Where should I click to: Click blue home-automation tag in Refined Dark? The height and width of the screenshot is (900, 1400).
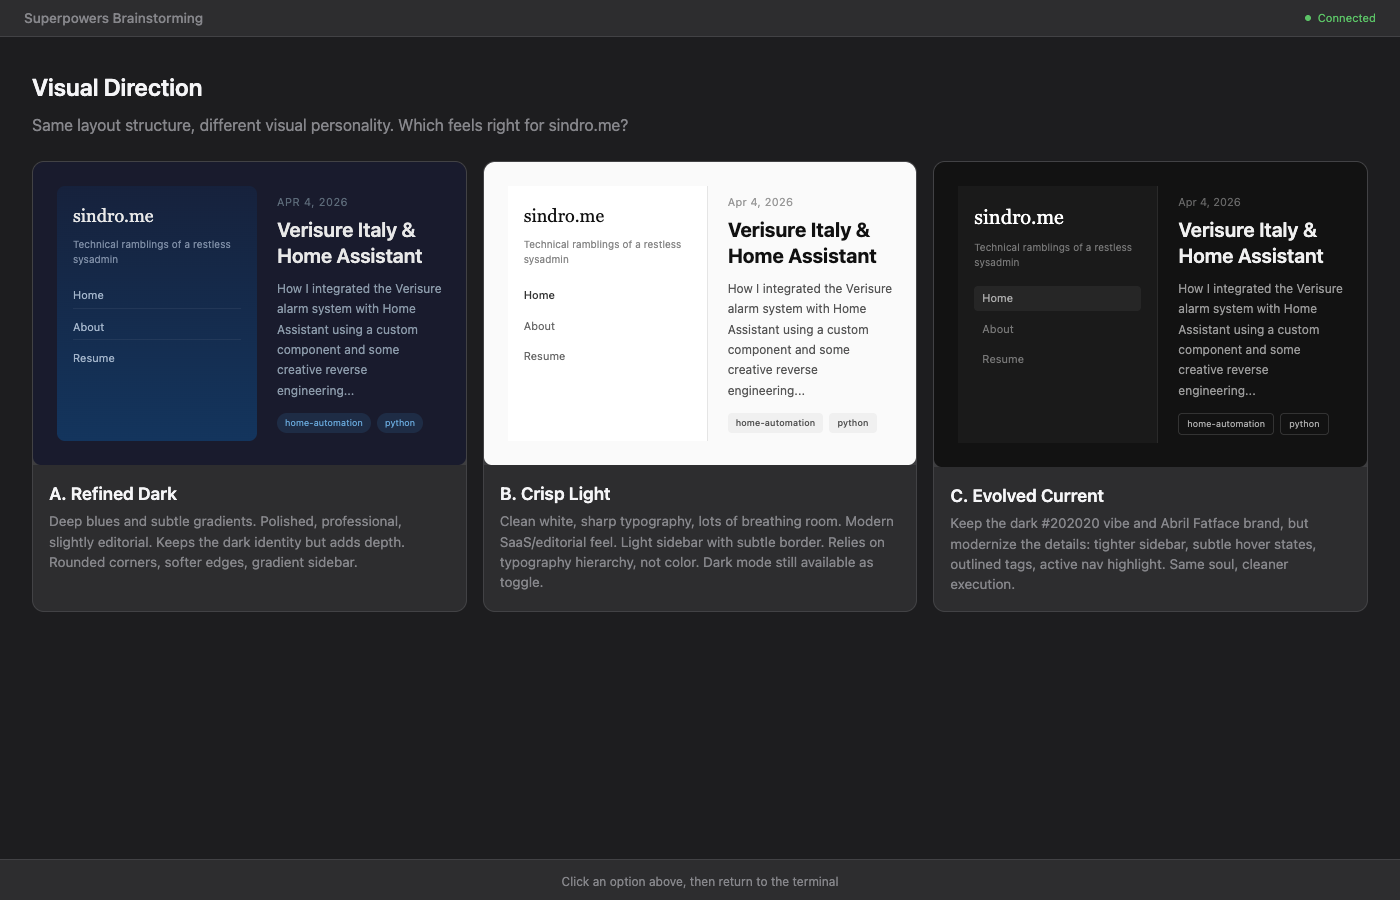click(x=323, y=423)
